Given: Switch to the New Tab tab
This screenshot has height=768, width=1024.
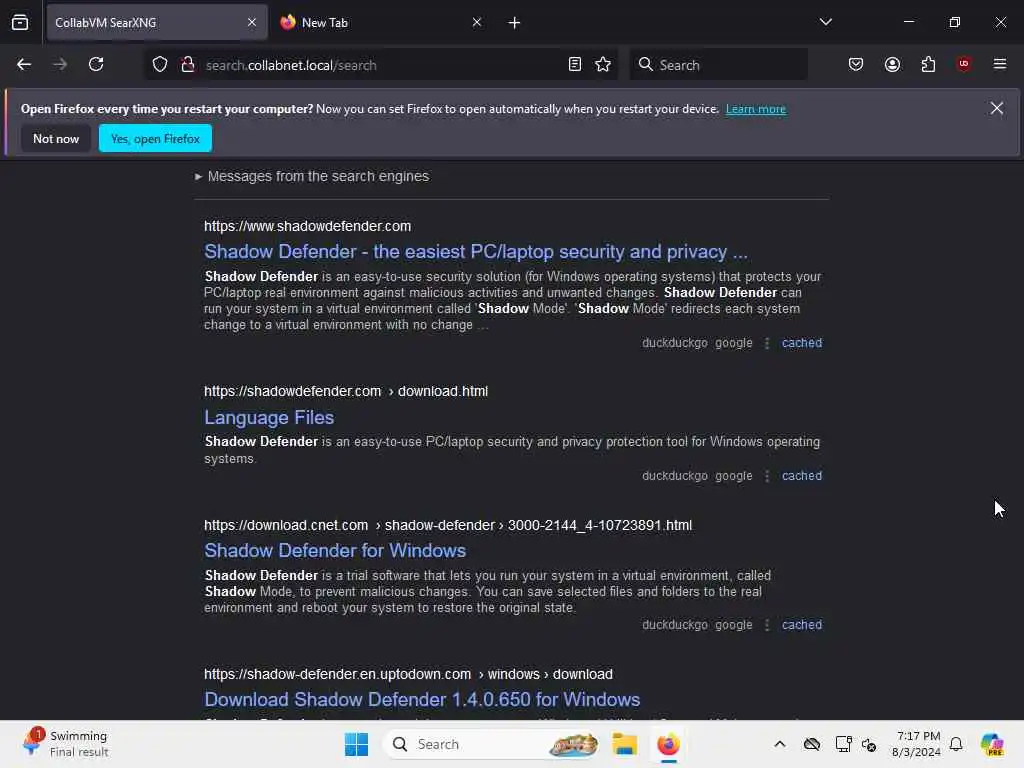Looking at the screenshot, I should click(382, 22).
